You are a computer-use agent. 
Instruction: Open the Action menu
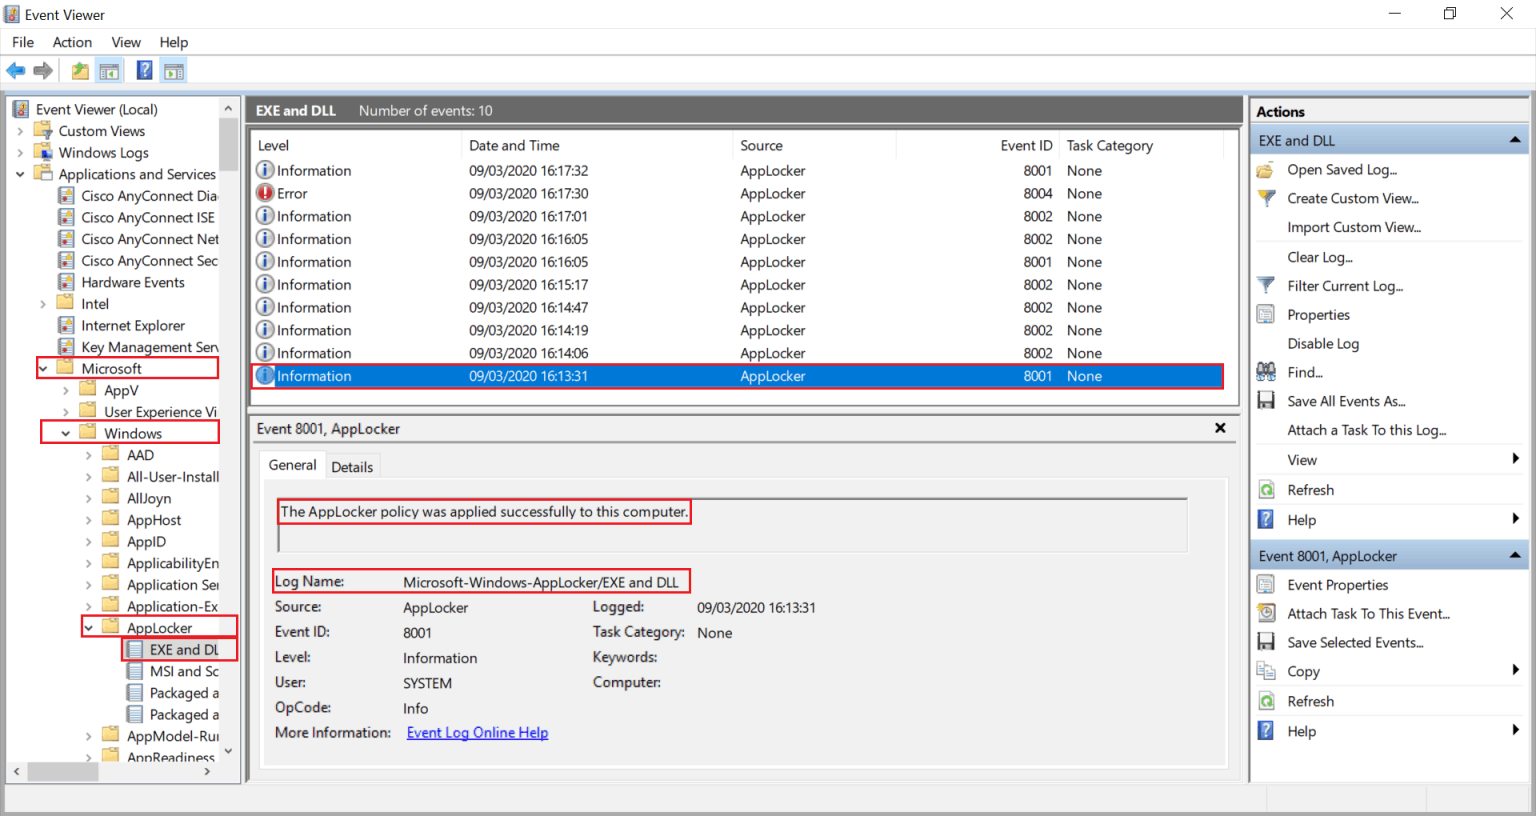tap(71, 42)
